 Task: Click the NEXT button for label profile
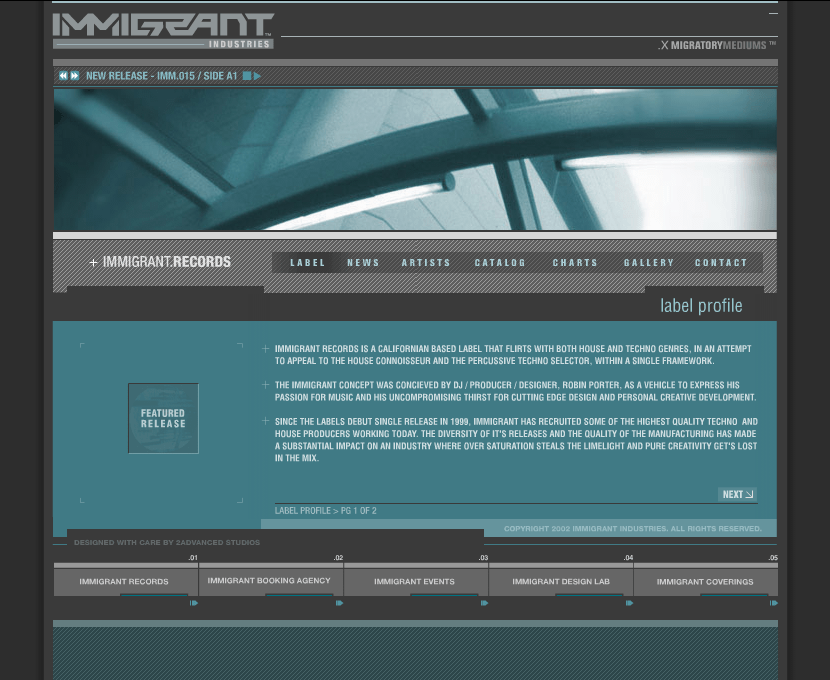737,494
